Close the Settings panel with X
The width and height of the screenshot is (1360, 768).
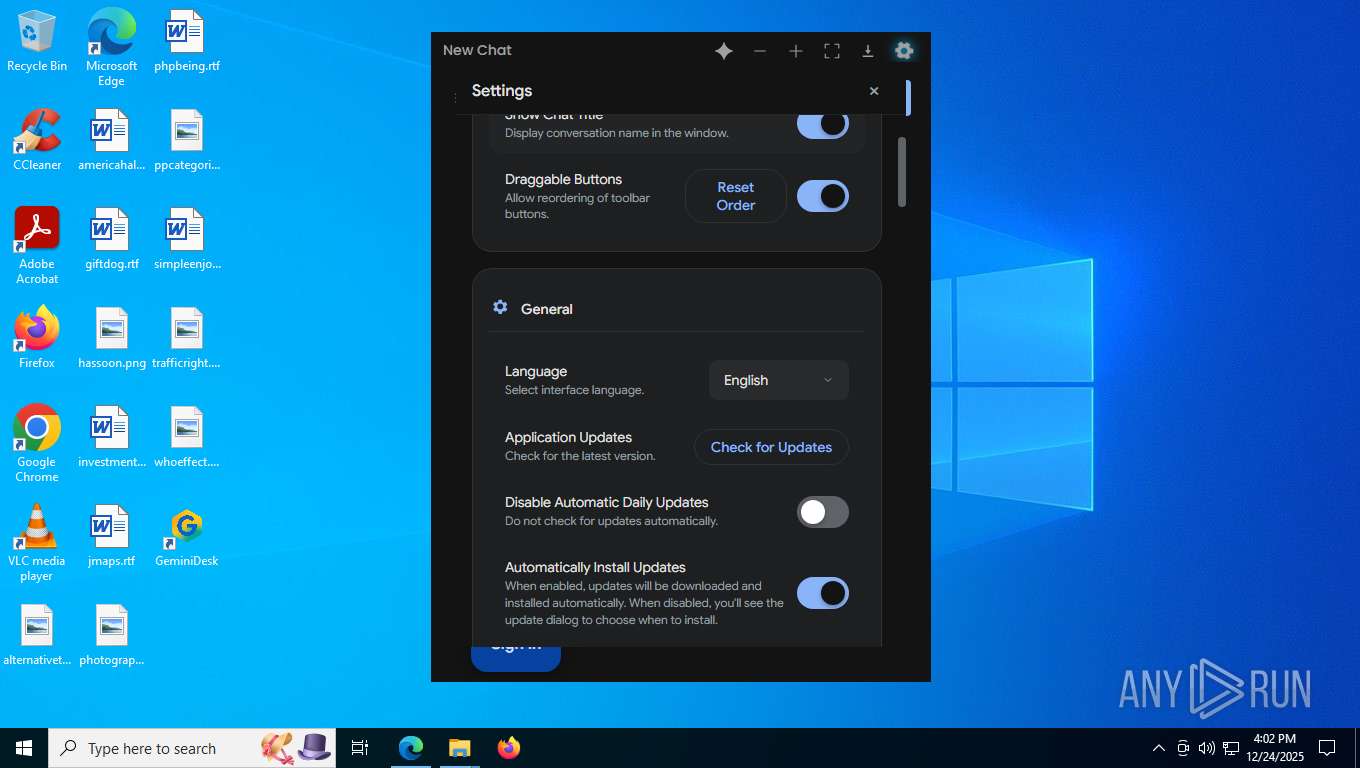point(874,91)
